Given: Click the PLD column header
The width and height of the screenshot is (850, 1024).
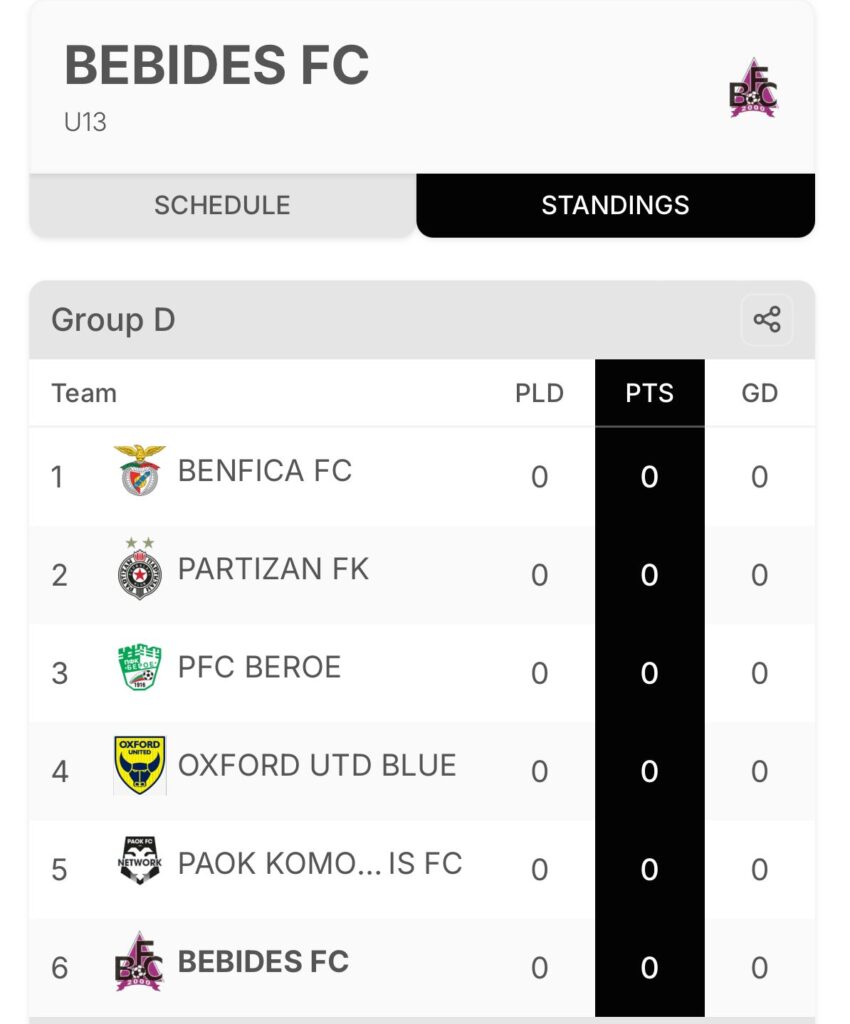Looking at the screenshot, I should point(539,393).
